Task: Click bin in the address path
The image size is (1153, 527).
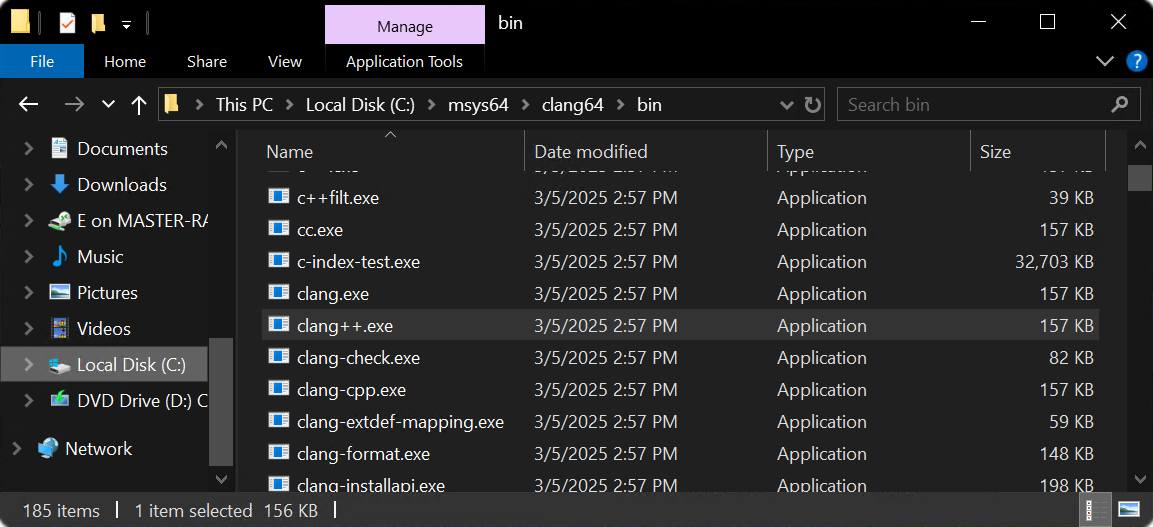Action: click(x=649, y=105)
